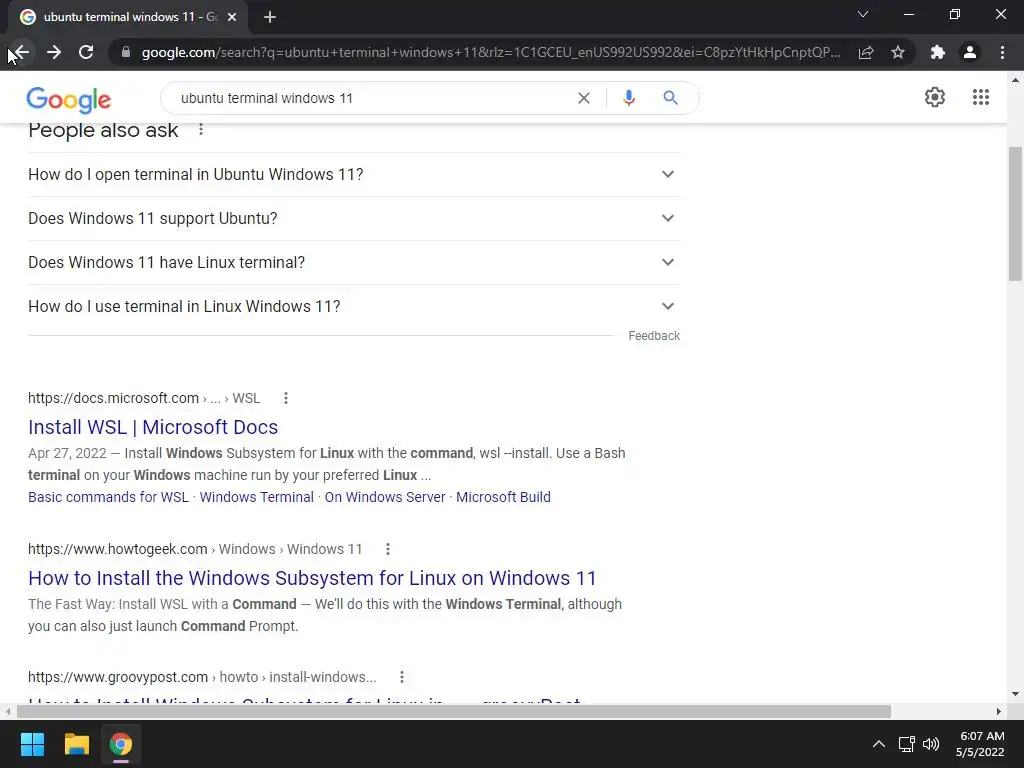The width and height of the screenshot is (1024, 768).
Task: Click the scroll-right arrow of horizontal scrollbar
Action: pos(999,711)
